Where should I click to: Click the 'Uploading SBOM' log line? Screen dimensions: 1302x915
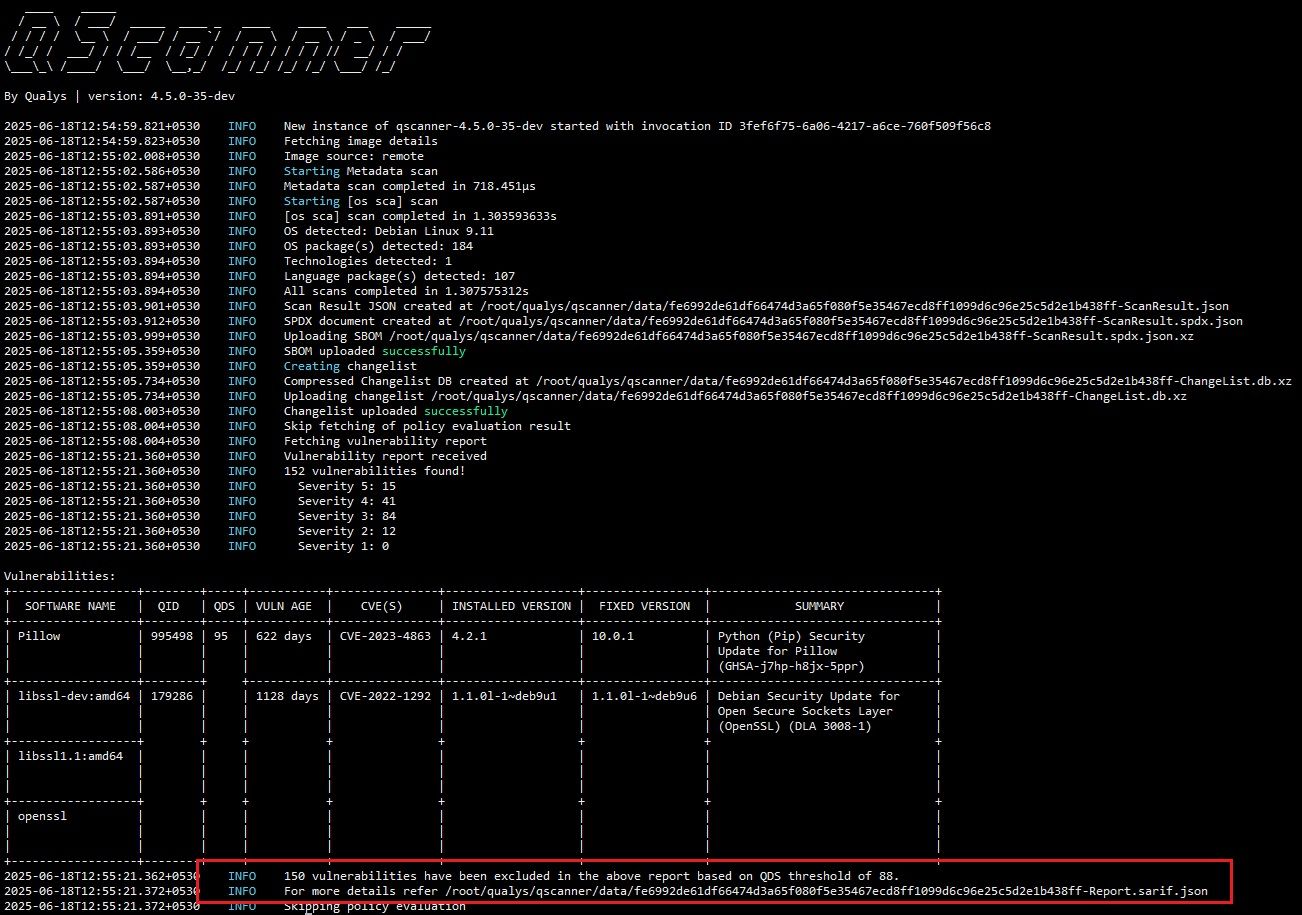pos(738,336)
